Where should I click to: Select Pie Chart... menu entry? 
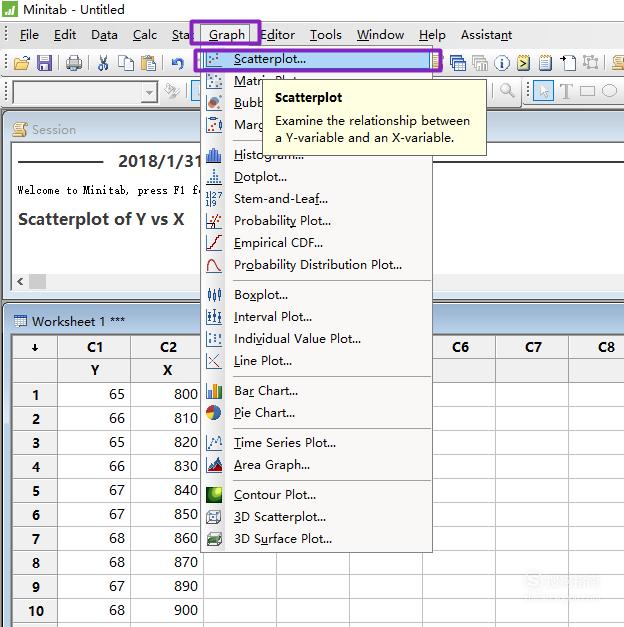(316, 413)
